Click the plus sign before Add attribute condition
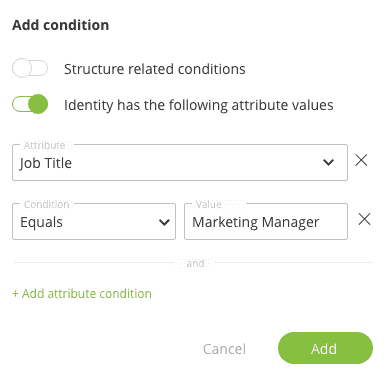 (15, 294)
